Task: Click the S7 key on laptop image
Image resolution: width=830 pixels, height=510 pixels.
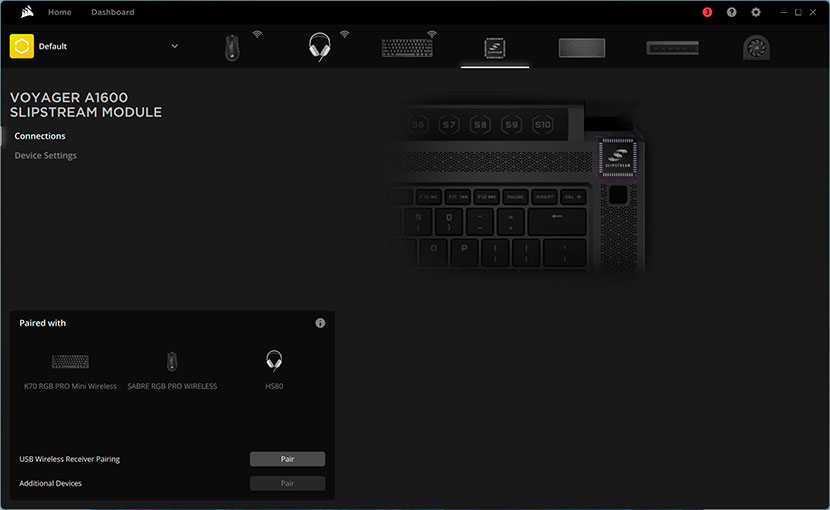Action: 449,125
